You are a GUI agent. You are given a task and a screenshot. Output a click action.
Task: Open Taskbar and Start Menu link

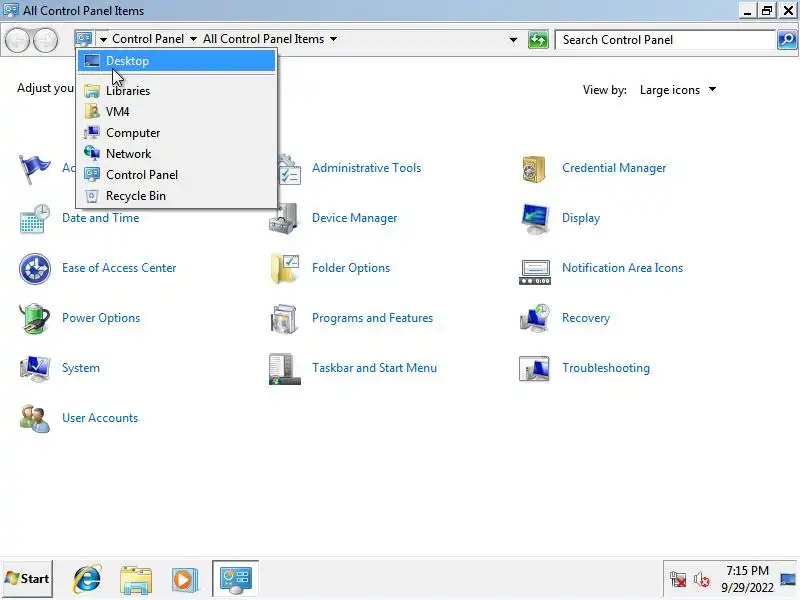click(x=374, y=368)
